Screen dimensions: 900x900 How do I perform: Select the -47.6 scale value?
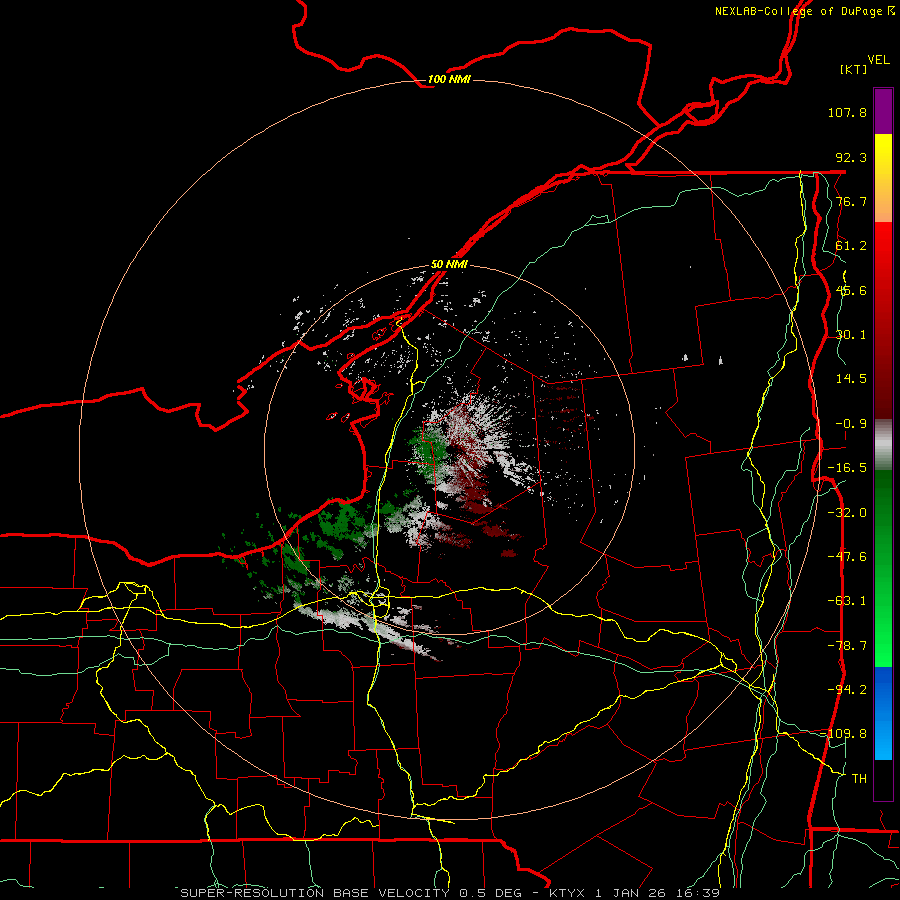847,557
